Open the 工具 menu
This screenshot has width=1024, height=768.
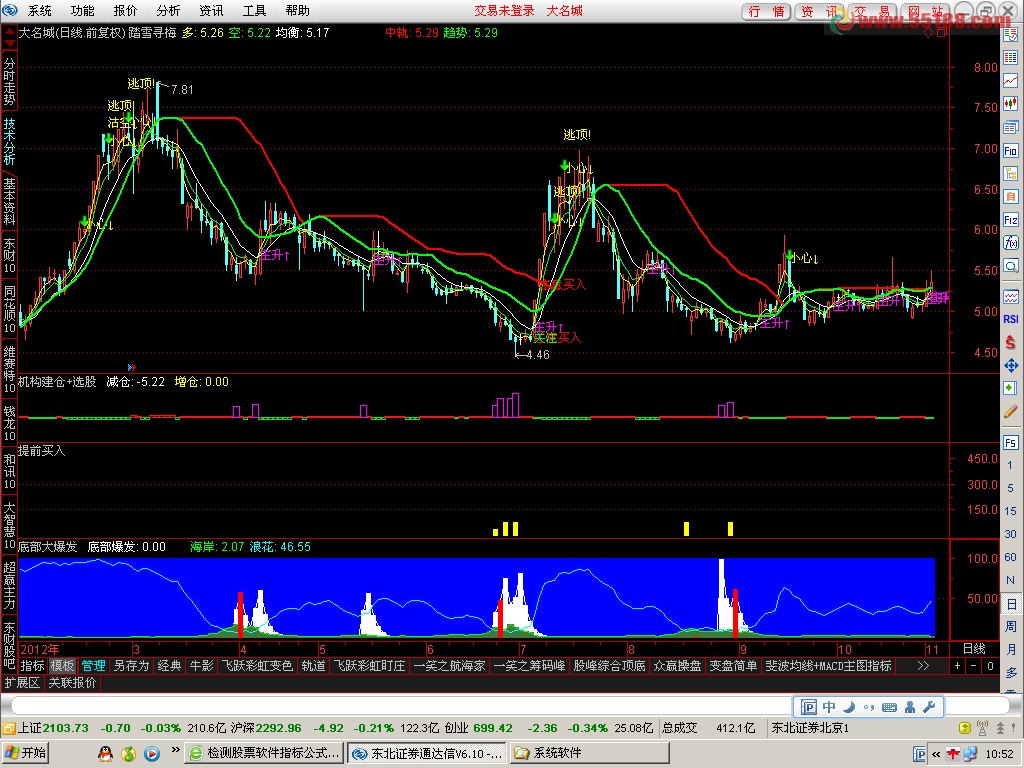tap(255, 10)
